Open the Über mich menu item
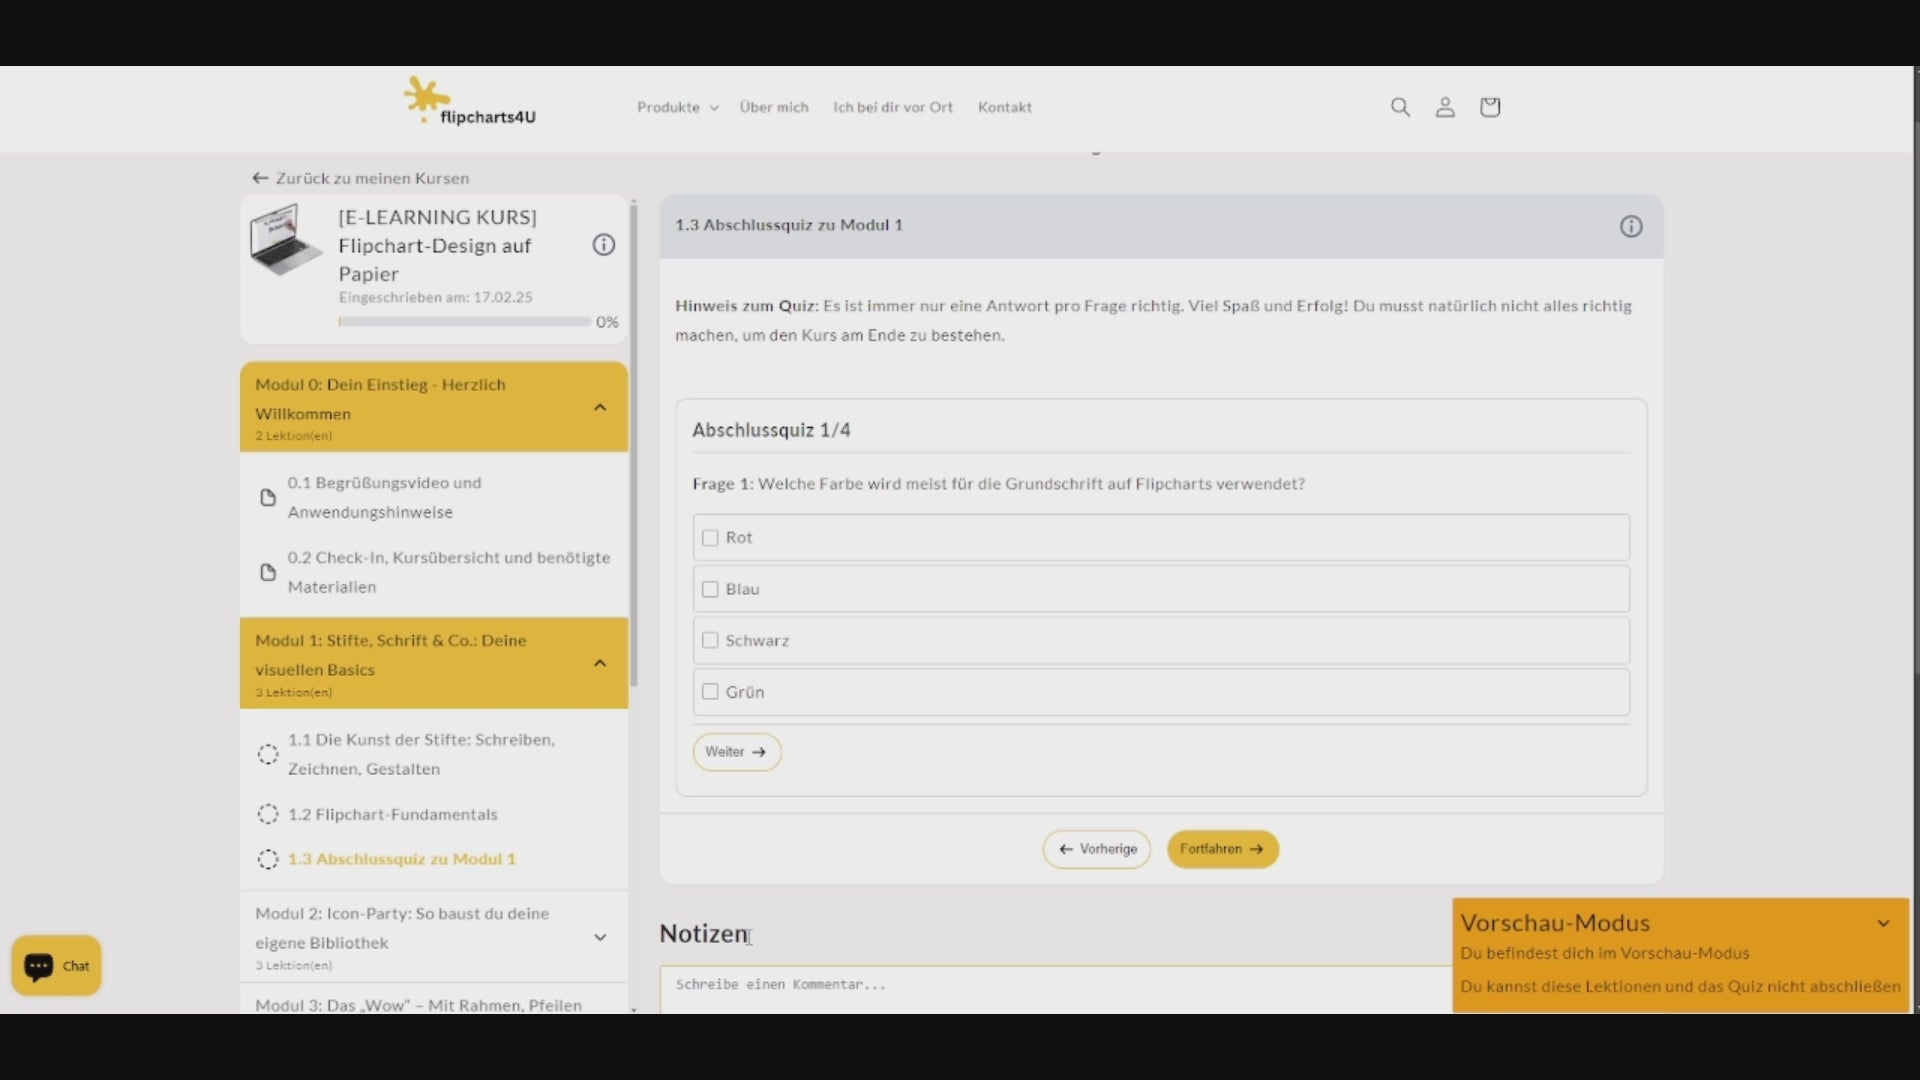Viewport: 1920px width, 1080px height. (x=773, y=107)
